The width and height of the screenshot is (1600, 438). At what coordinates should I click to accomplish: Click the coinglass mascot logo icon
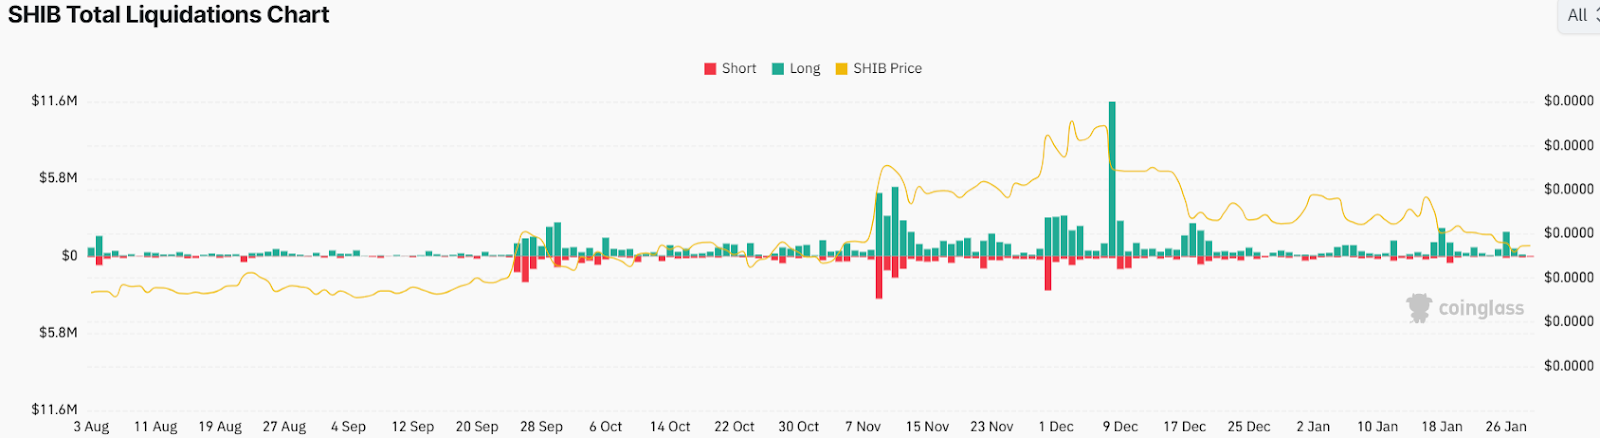coord(1419,308)
